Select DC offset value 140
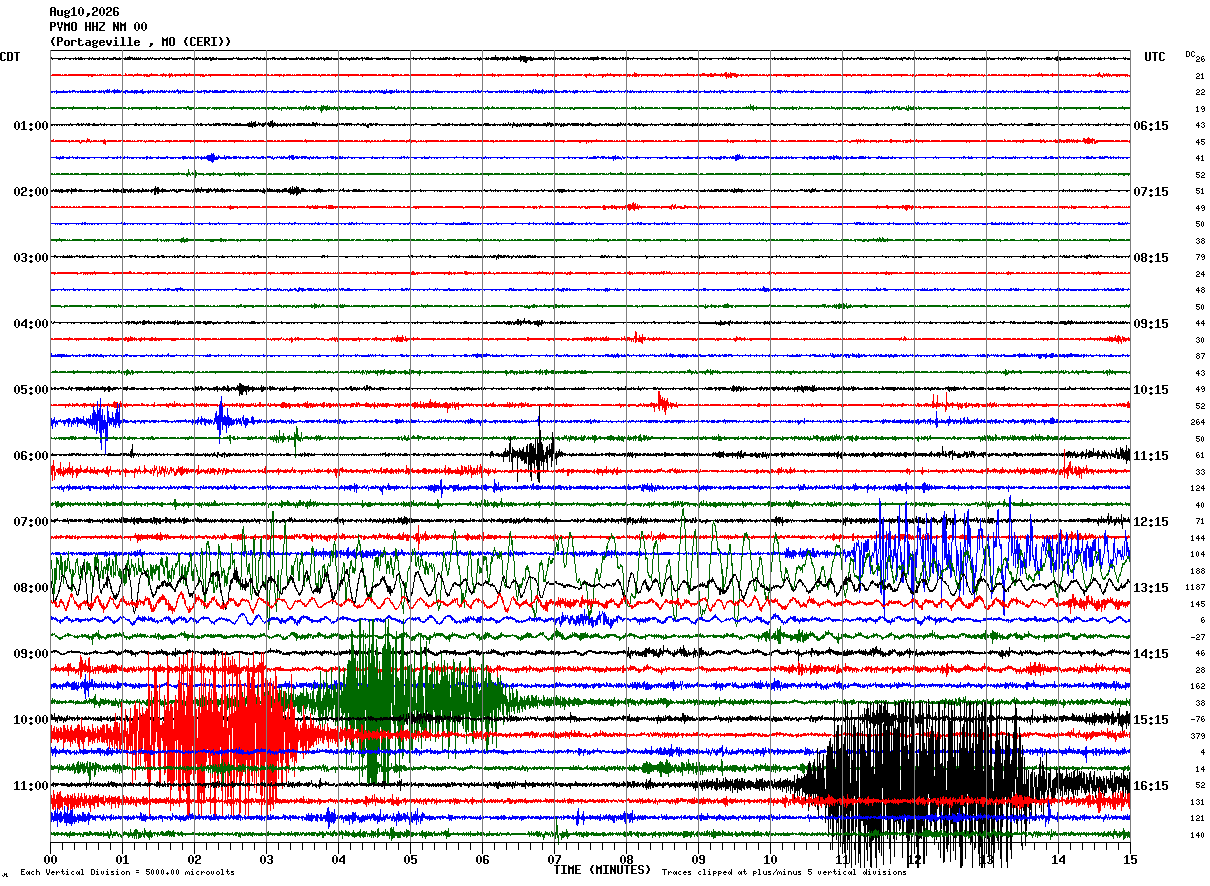Viewport: 1210px width, 886px height. pyautogui.click(x=1198, y=835)
